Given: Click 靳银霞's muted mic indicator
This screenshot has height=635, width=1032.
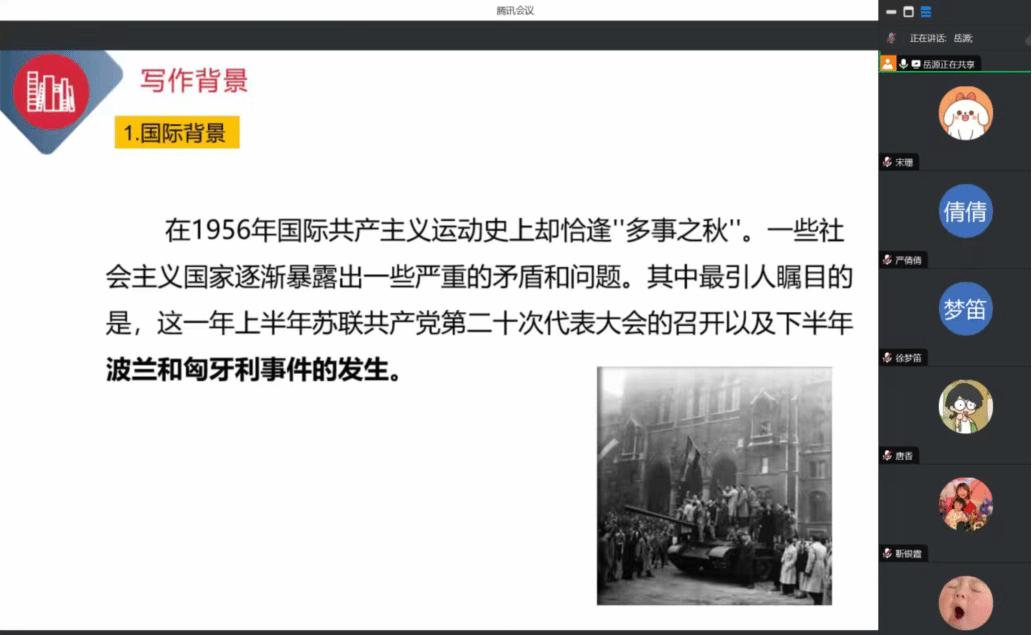Looking at the screenshot, I should [x=887, y=553].
